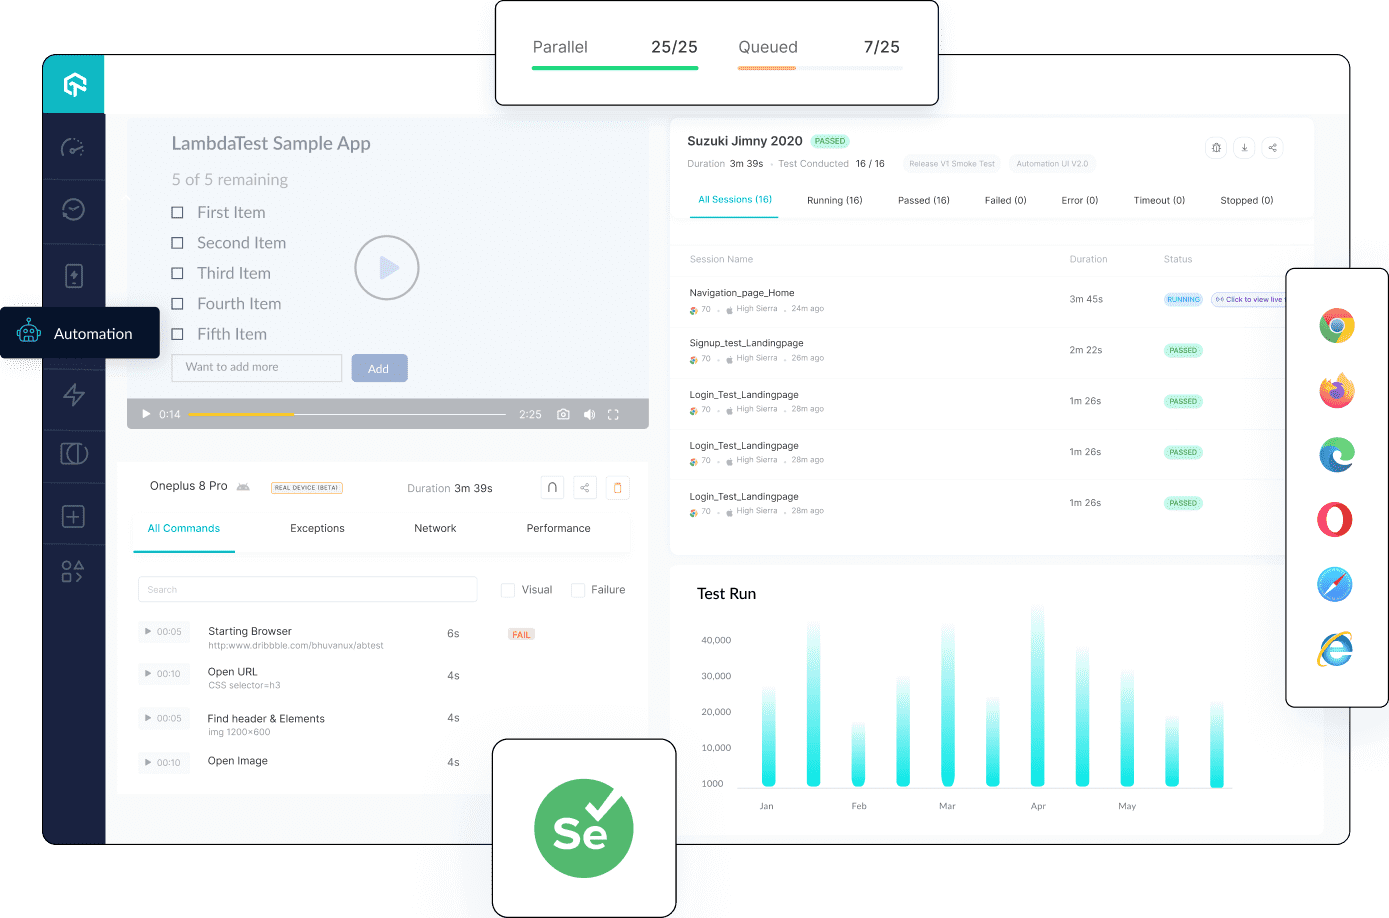The image size is (1389, 918).
Task: Take a screenshot with video camera icon
Action: click(x=563, y=414)
